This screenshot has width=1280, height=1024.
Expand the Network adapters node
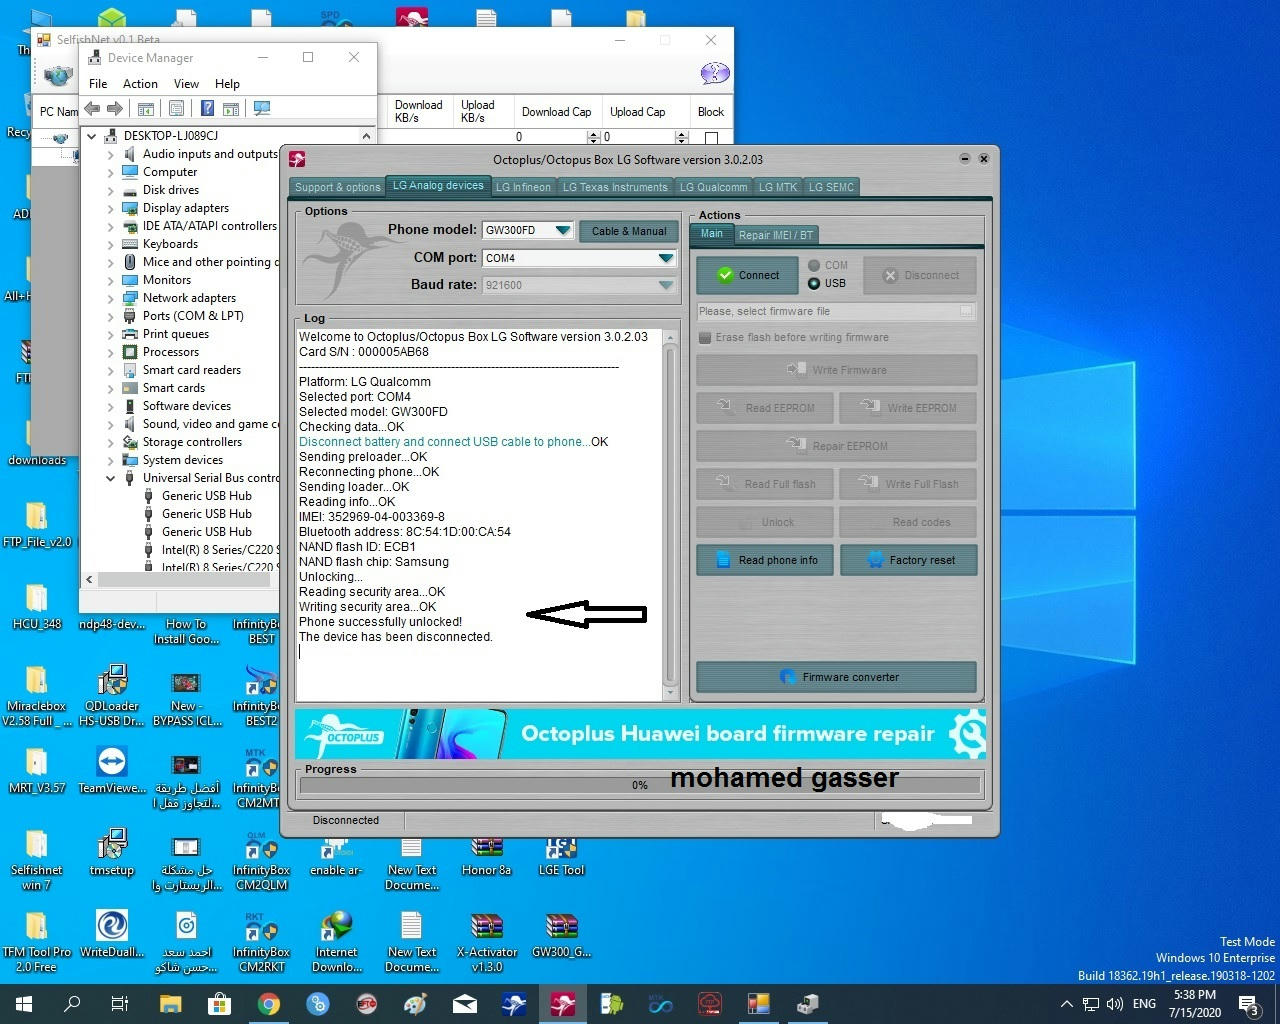pyautogui.click(x=111, y=298)
